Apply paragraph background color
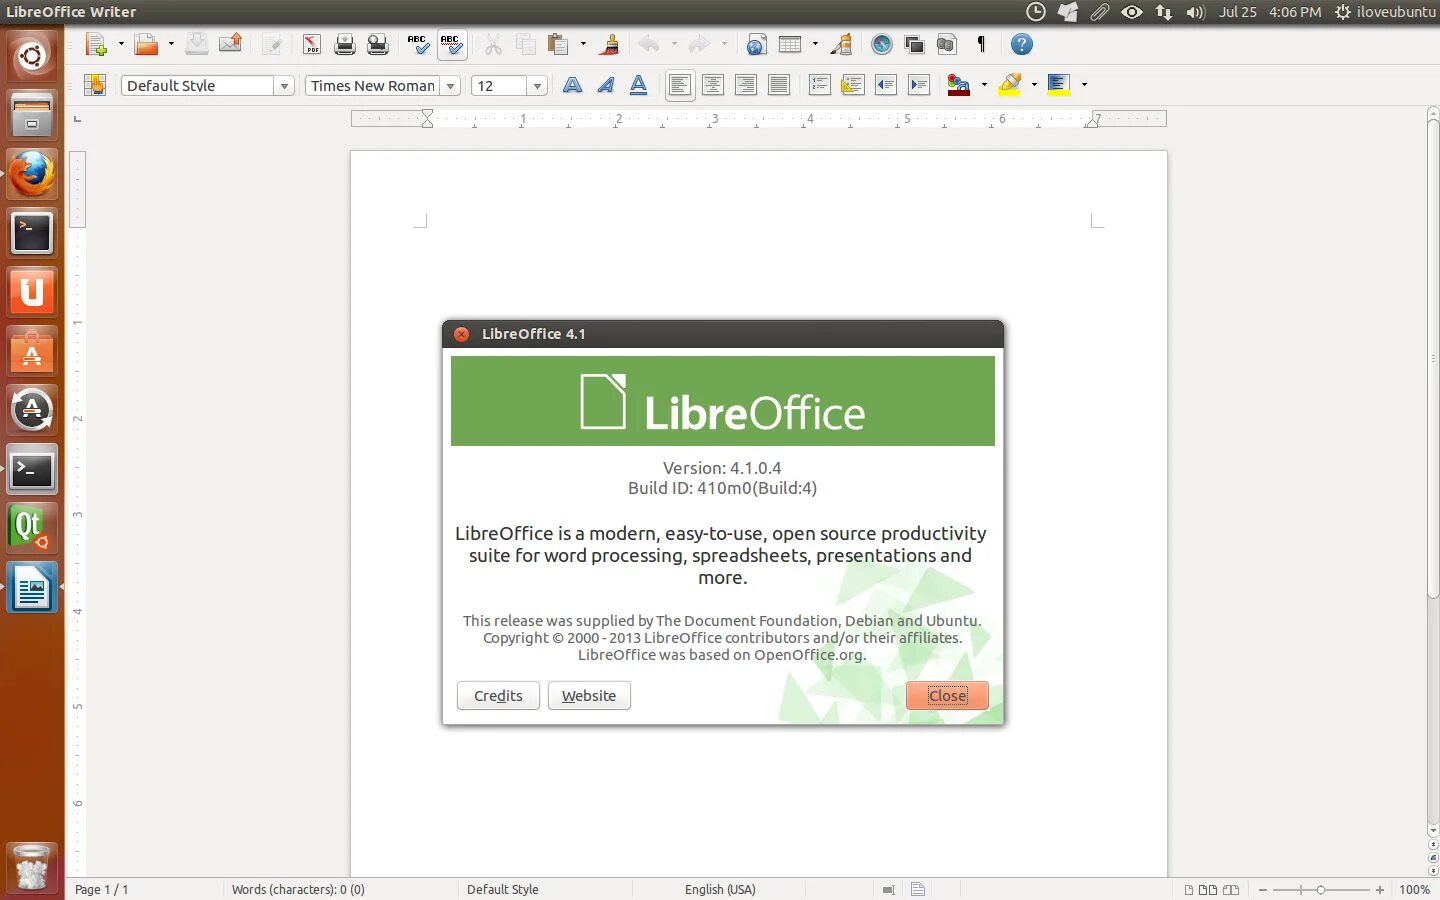 (1059, 85)
